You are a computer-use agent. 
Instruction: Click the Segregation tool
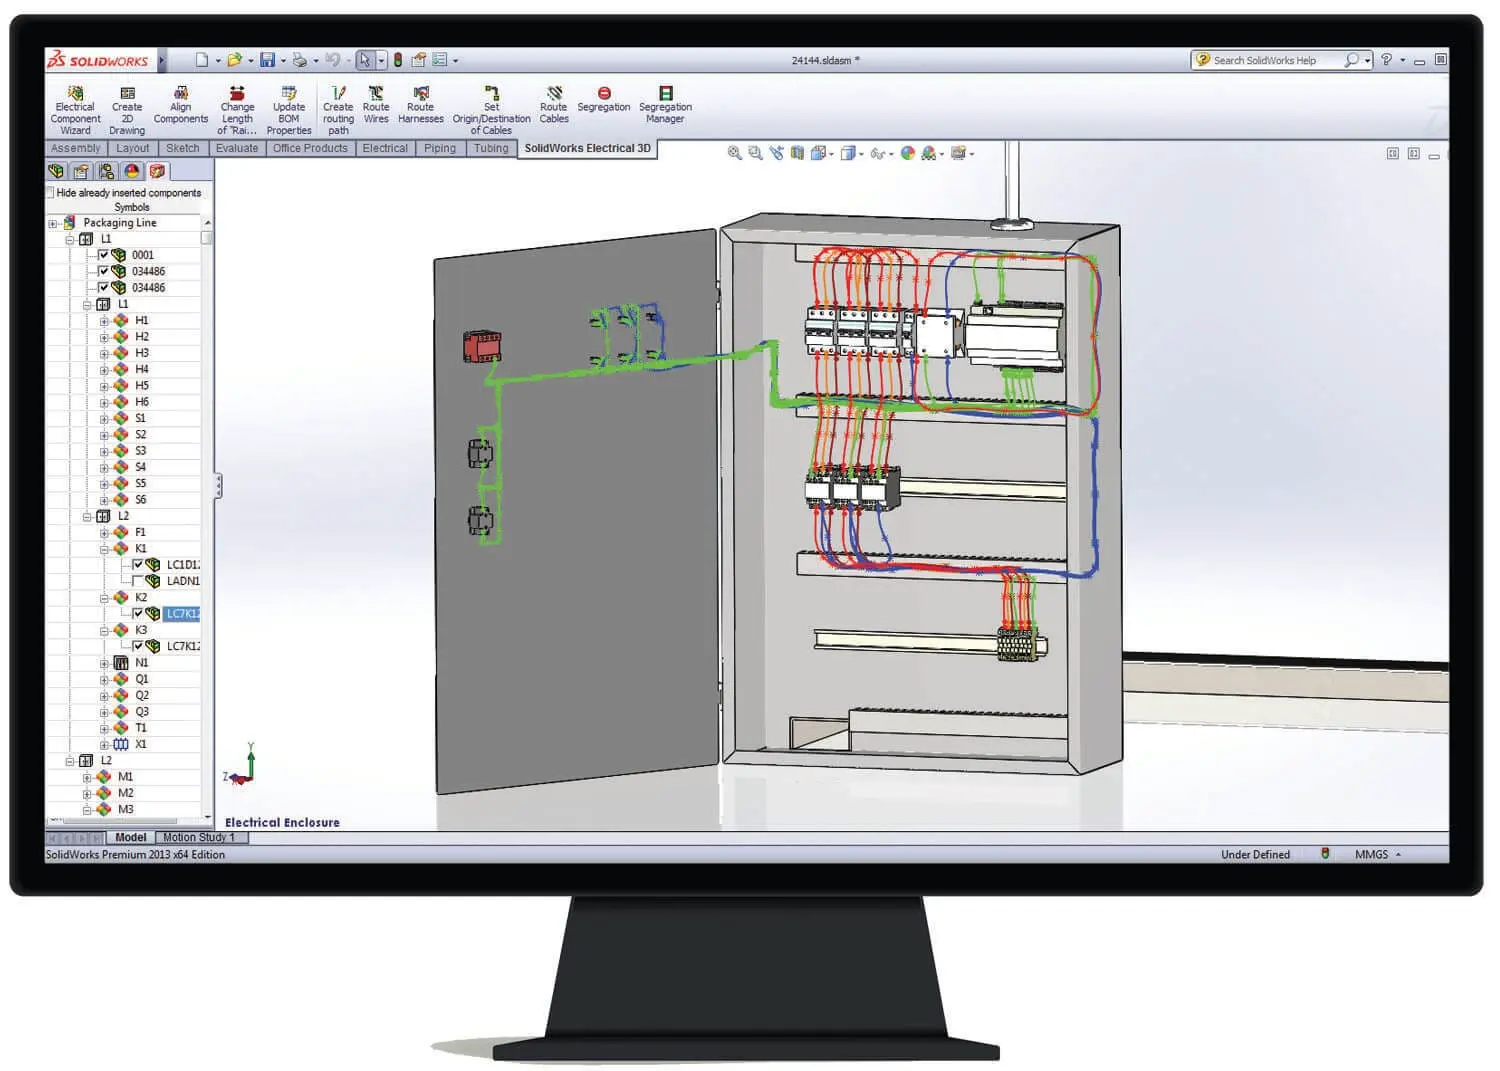pyautogui.click(x=604, y=99)
